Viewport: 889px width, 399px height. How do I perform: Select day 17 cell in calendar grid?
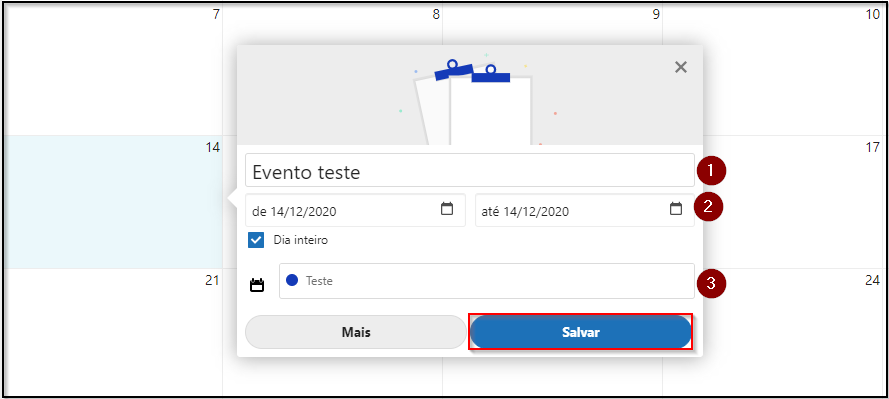point(794,202)
